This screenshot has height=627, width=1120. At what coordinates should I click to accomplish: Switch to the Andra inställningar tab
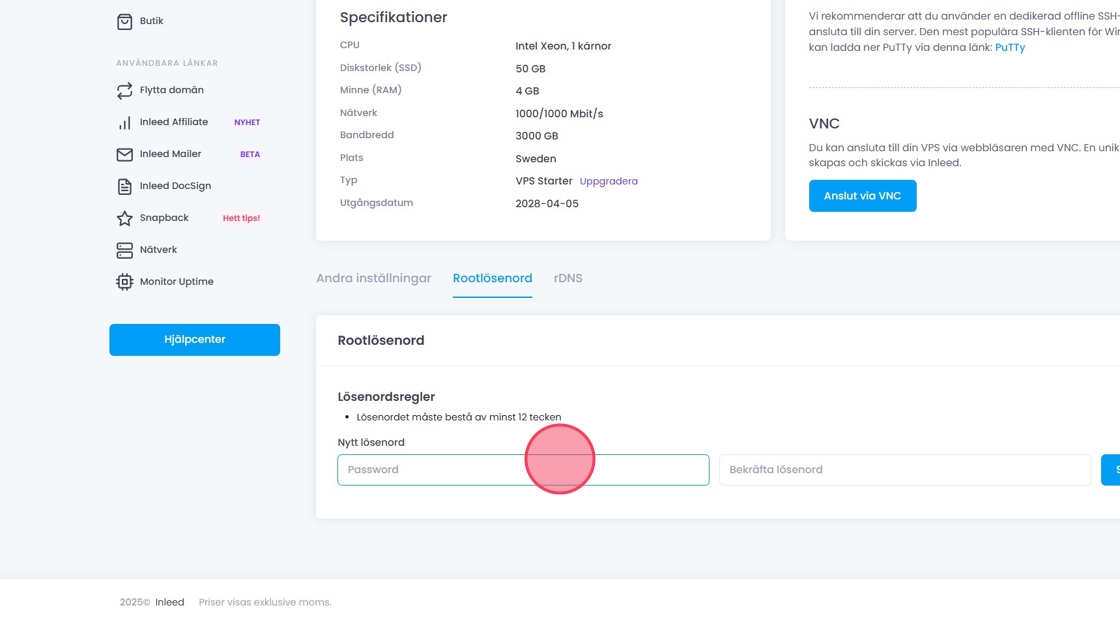[374, 278]
